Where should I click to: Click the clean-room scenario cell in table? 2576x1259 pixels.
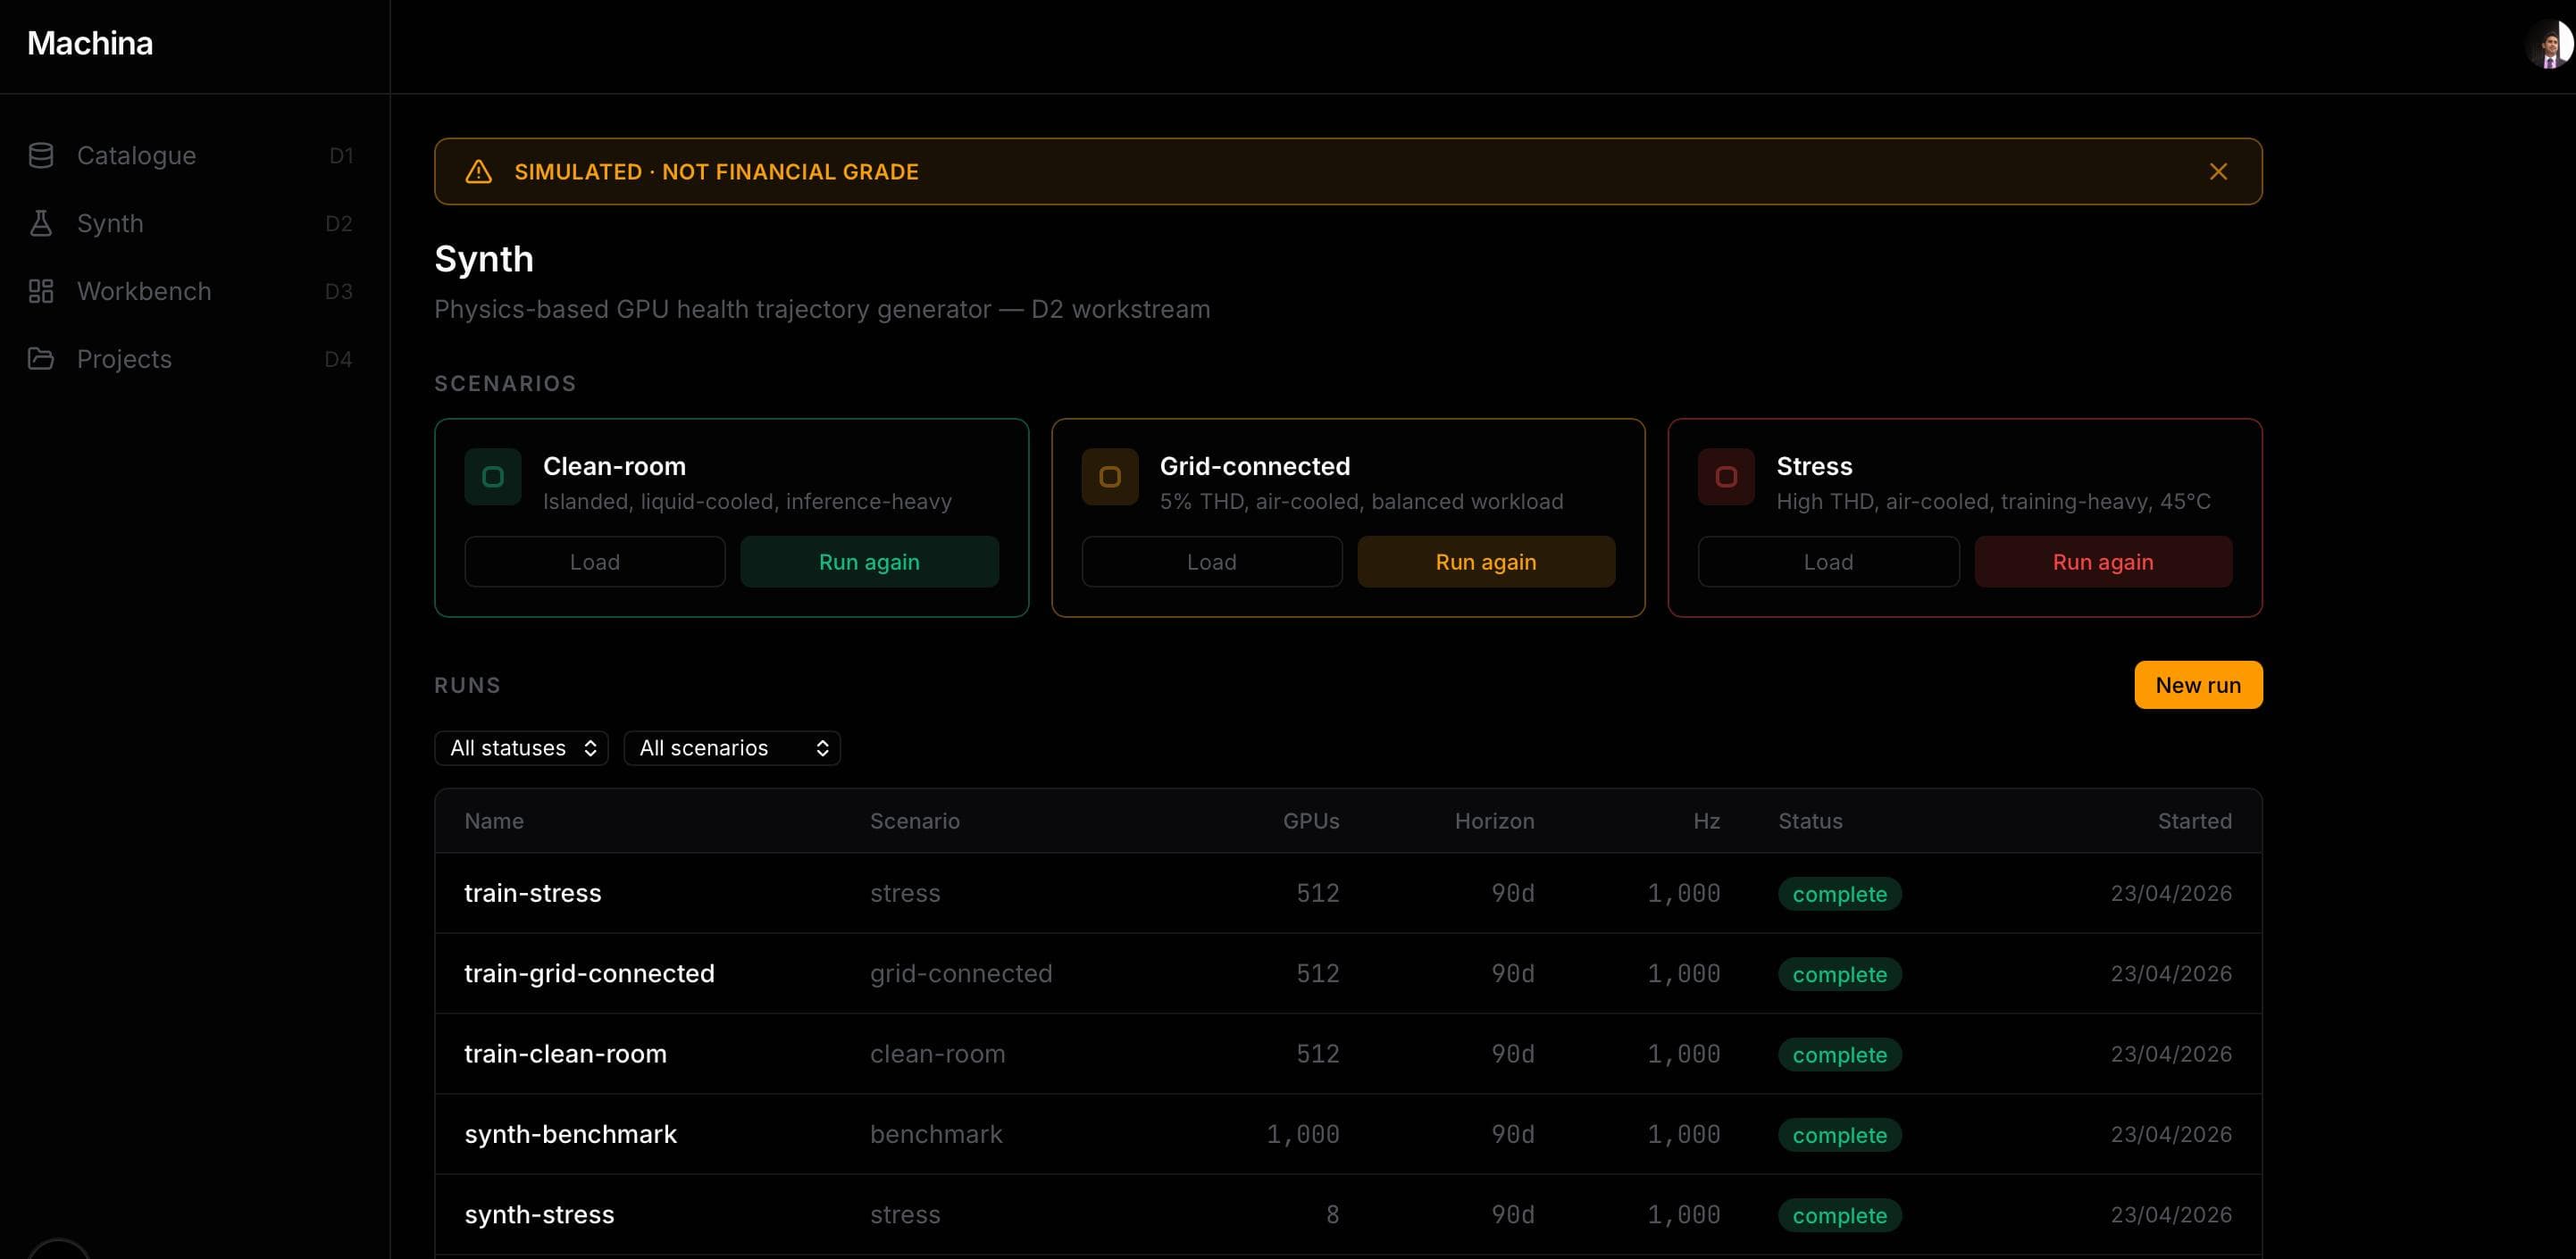[937, 1054]
